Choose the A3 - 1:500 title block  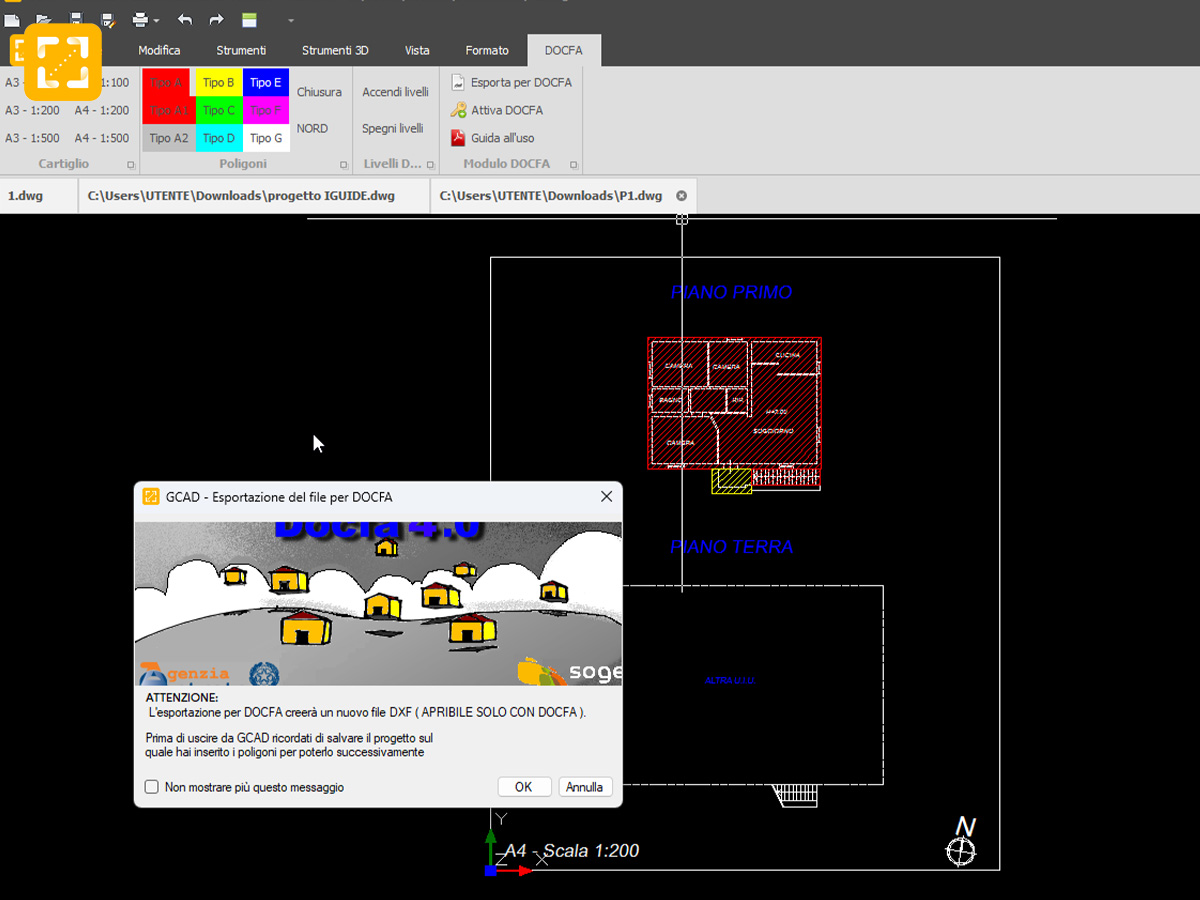(x=32, y=138)
